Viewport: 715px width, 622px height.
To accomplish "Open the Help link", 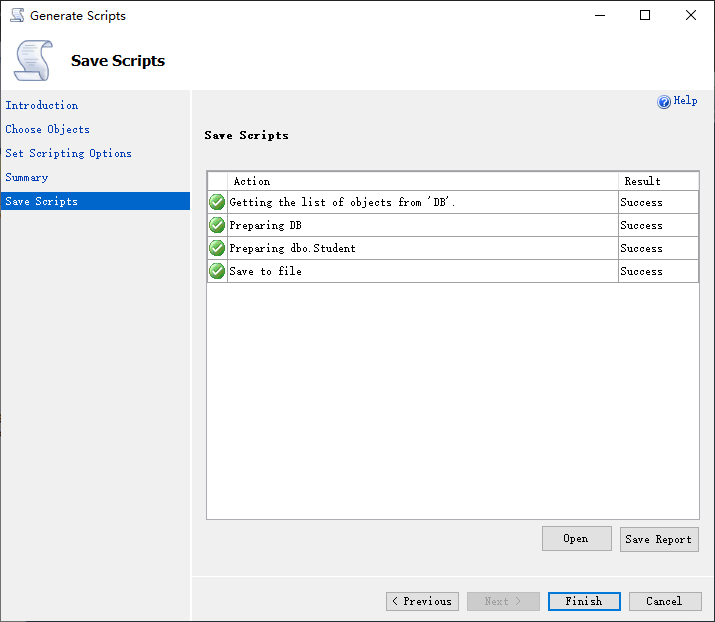I will (686, 101).
